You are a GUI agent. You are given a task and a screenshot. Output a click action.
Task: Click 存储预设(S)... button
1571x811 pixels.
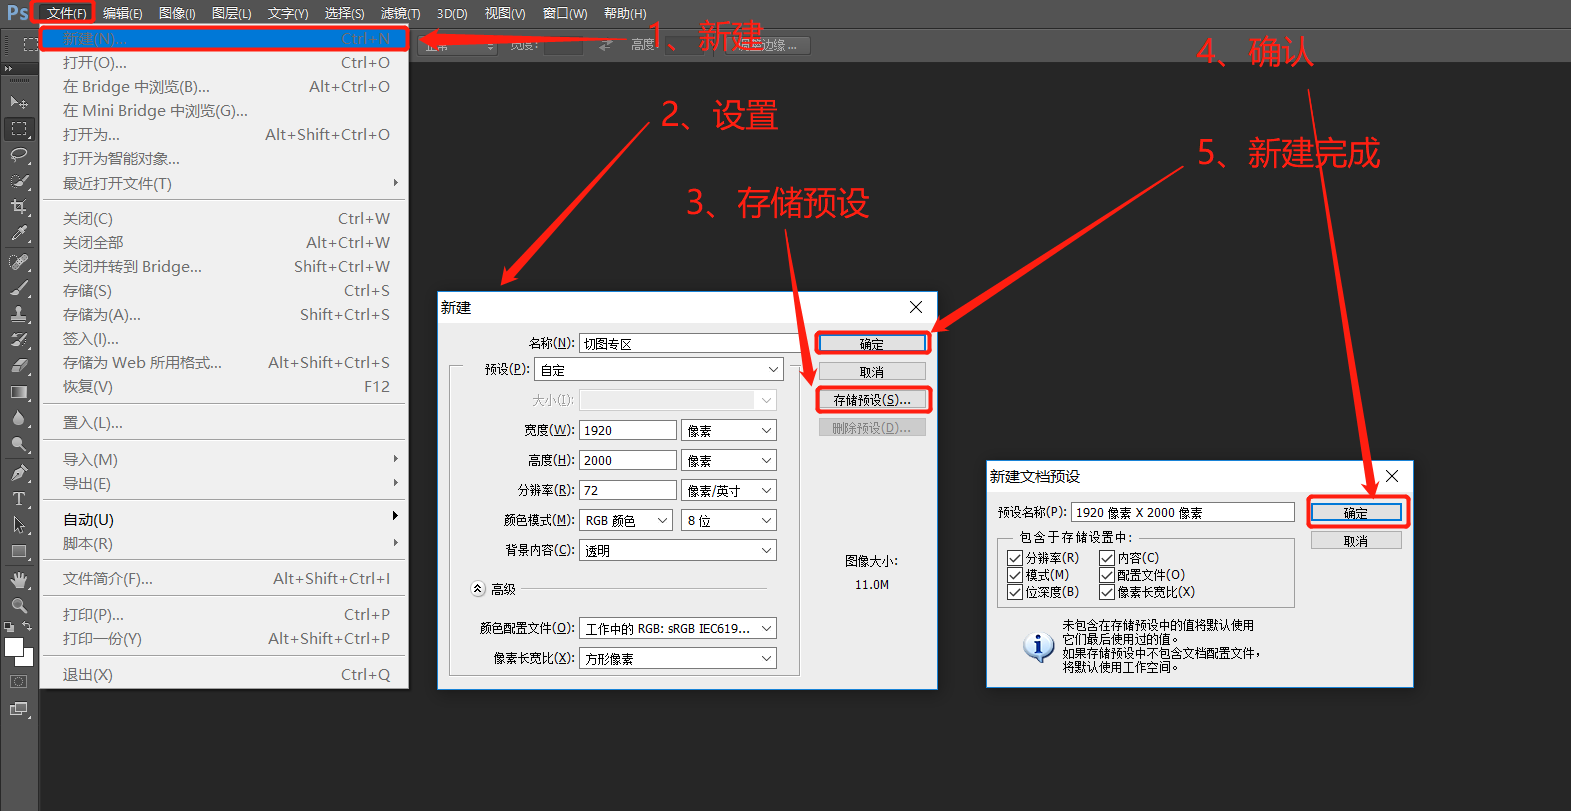[872, 399]
